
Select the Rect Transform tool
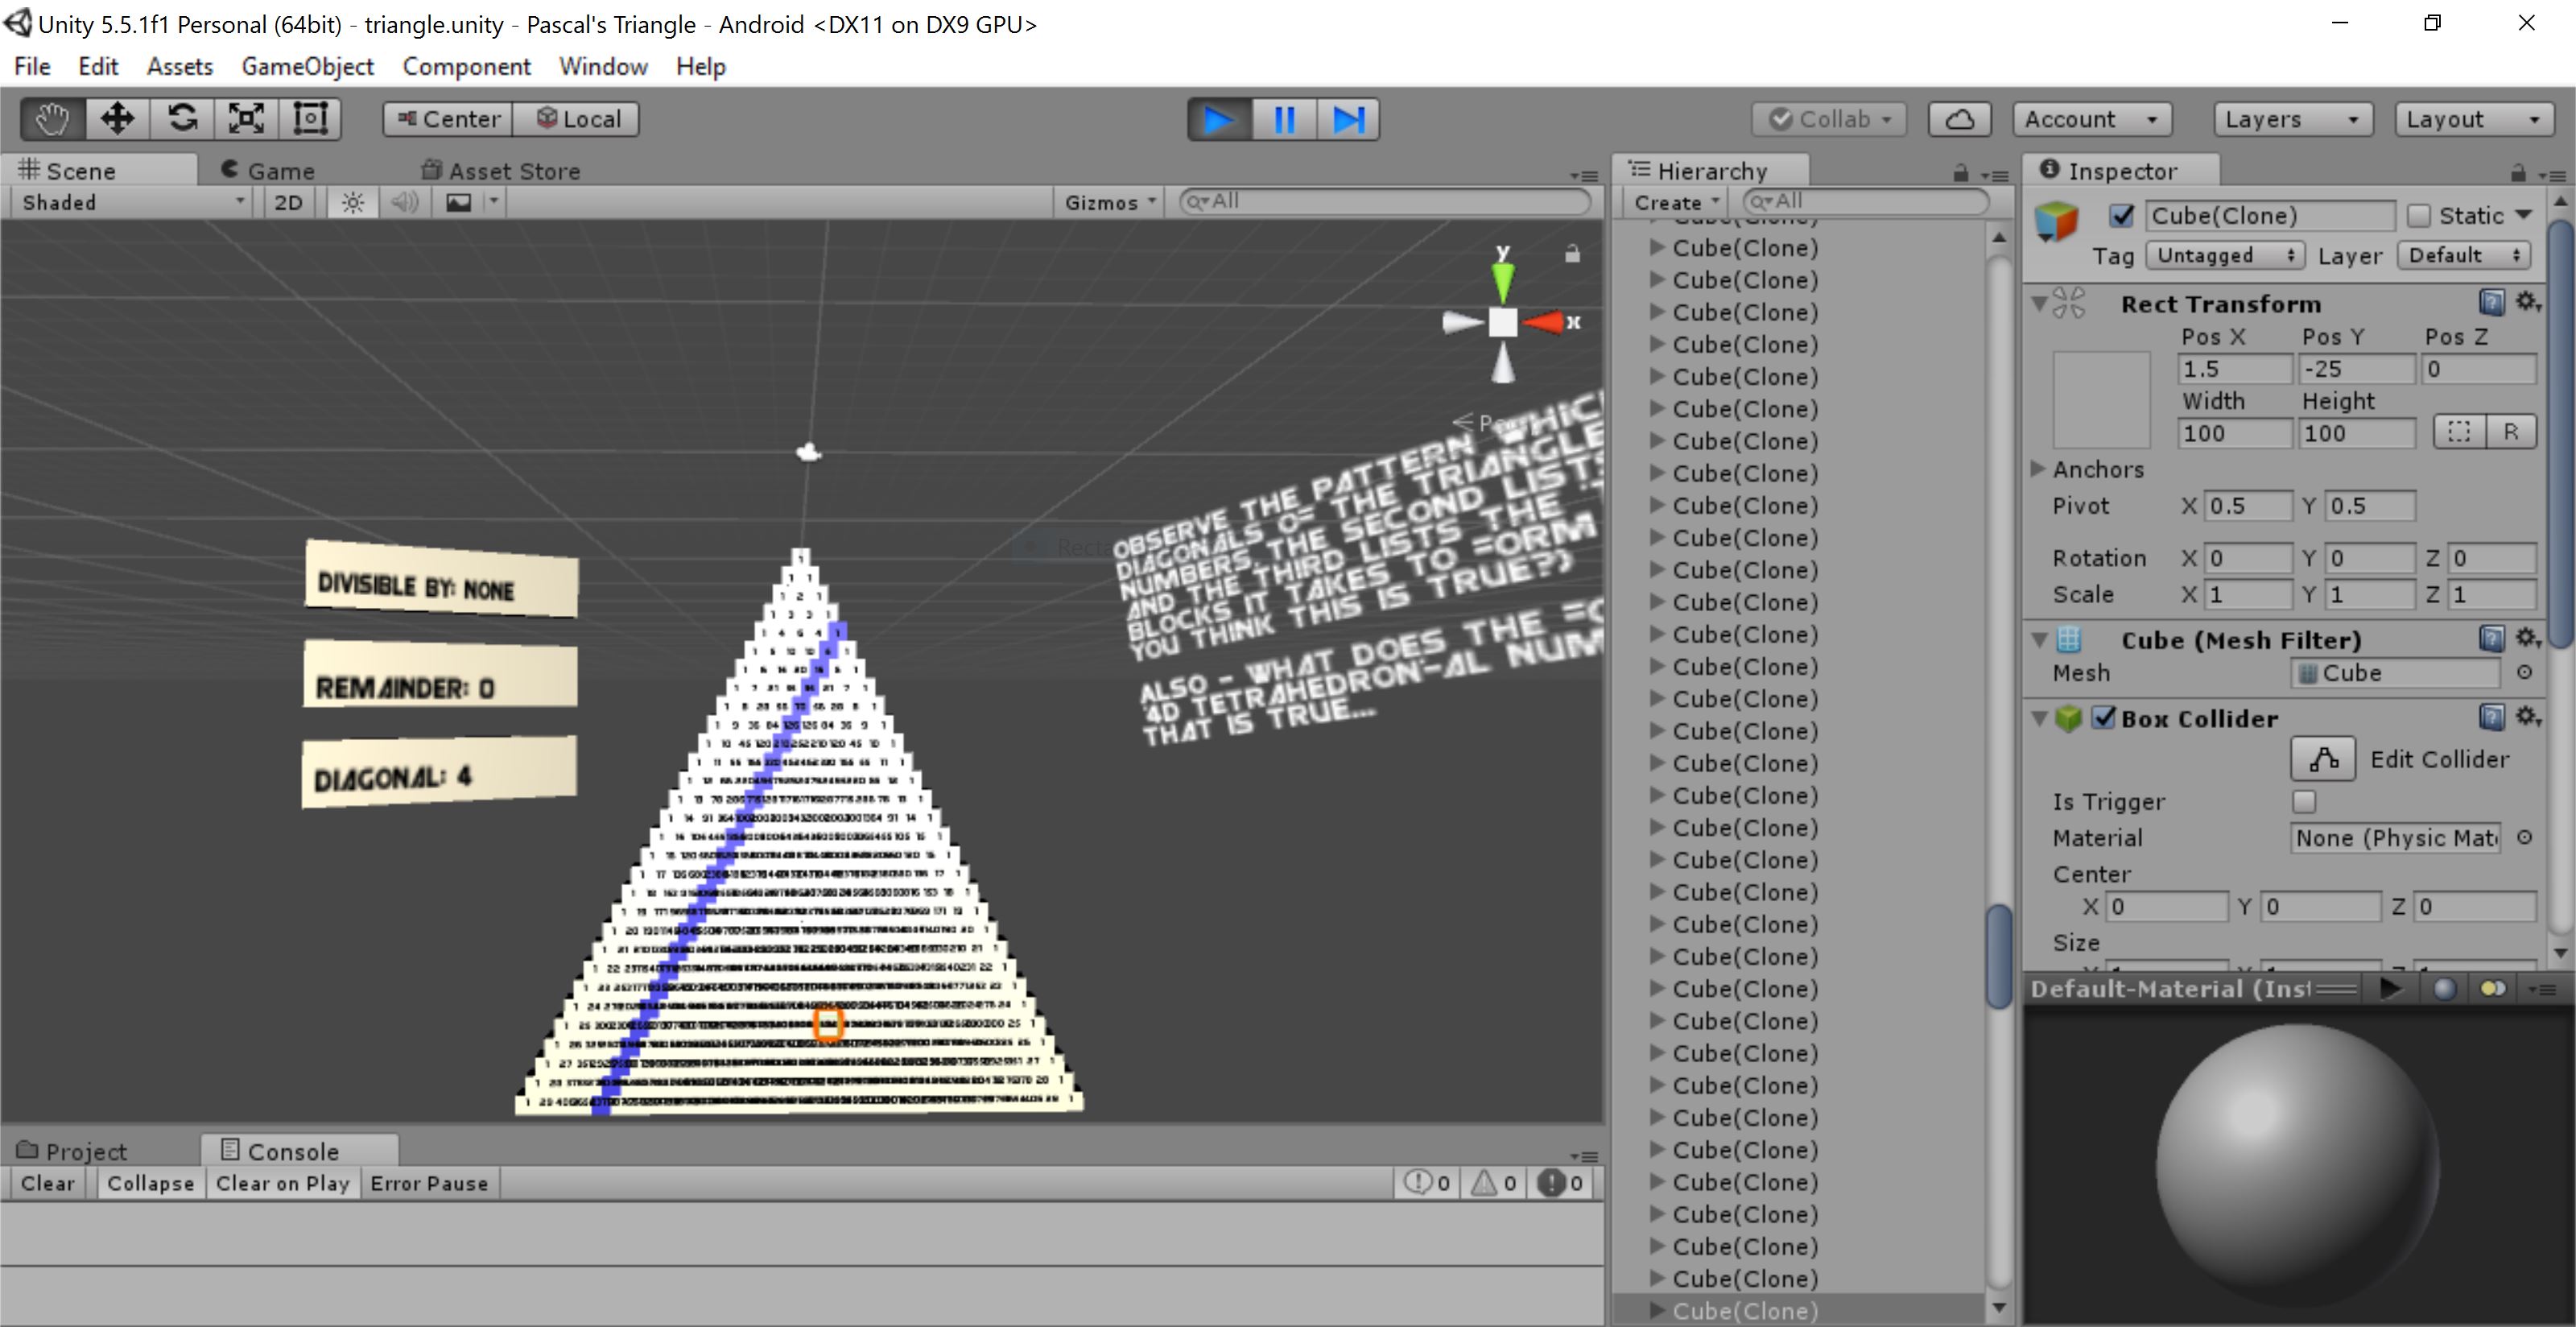(x=310, y=119)
